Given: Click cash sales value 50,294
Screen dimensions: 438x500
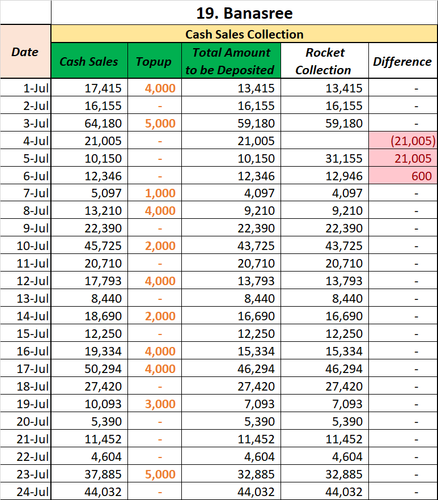Looking at the screenshot, I should pyautogui.click(x=89, y=369).
